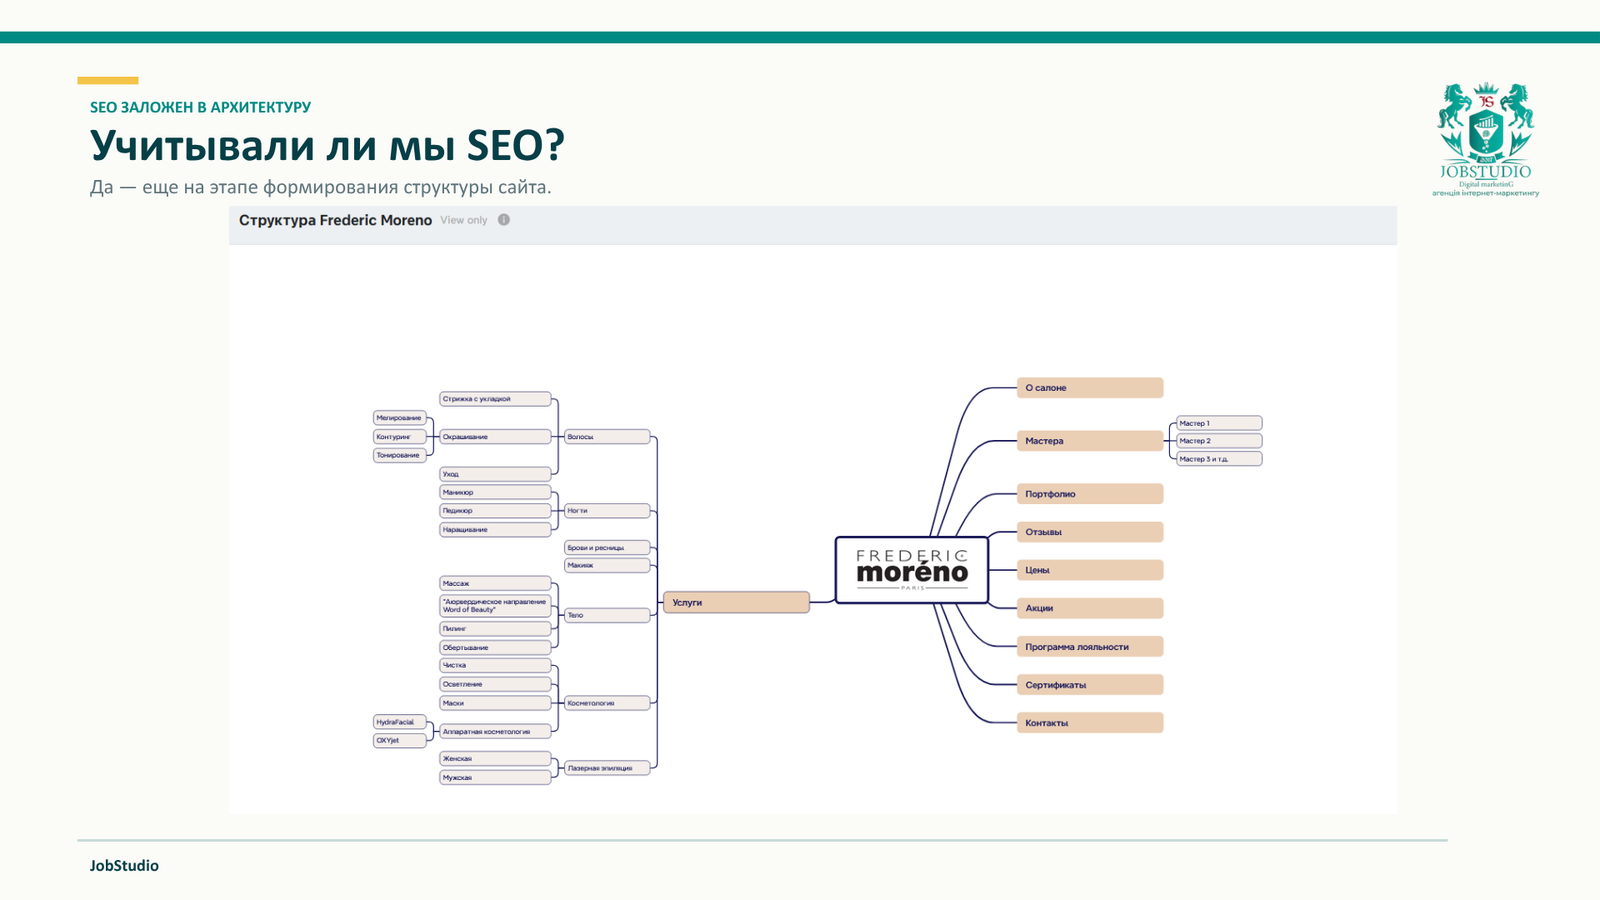Click the Мастер 2 node
Viewport: 1600px width, 900px height.
1219,441
